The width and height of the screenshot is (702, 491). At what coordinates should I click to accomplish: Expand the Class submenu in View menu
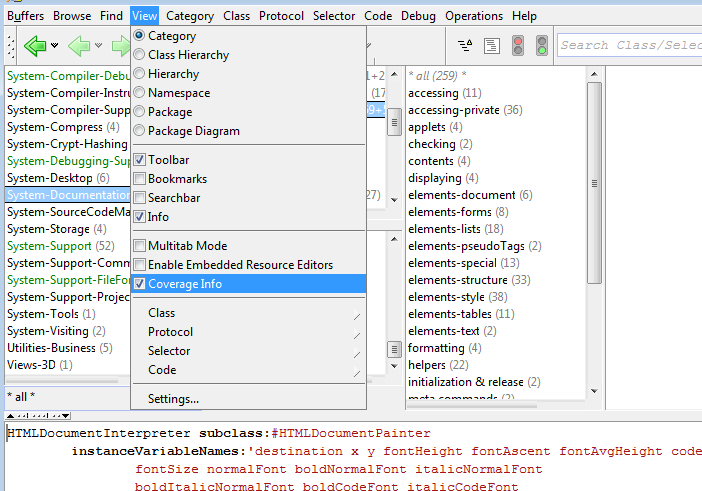click(x=248, y=313)
